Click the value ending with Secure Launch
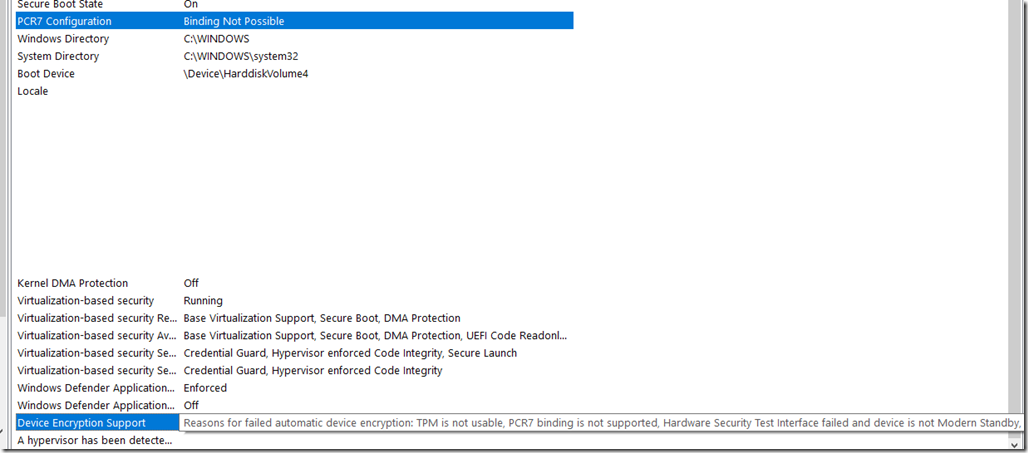The image size is (1028, 453). coord(350,353)
